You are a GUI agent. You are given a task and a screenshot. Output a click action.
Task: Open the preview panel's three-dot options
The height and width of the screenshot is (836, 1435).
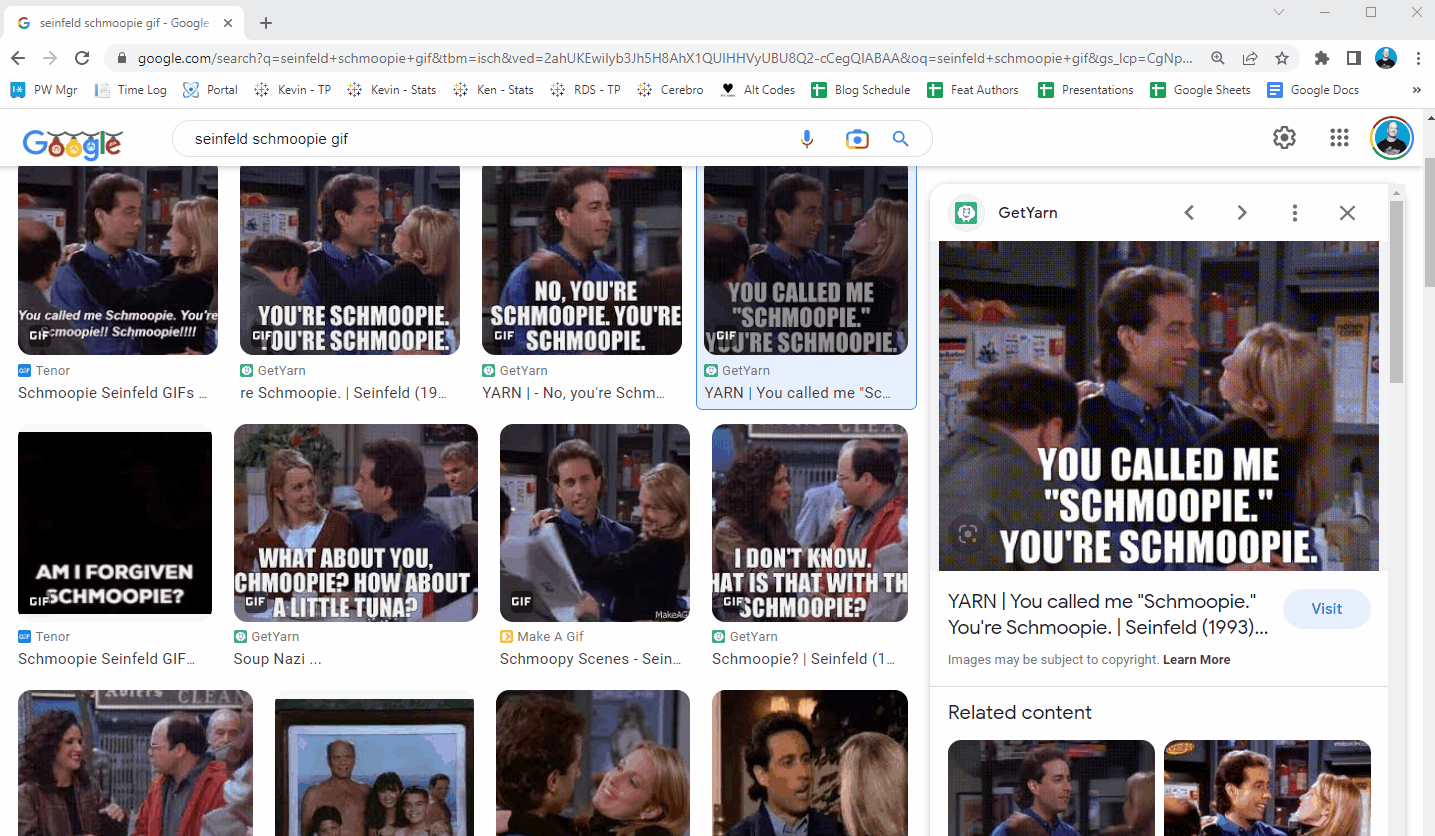point(1295,212)
